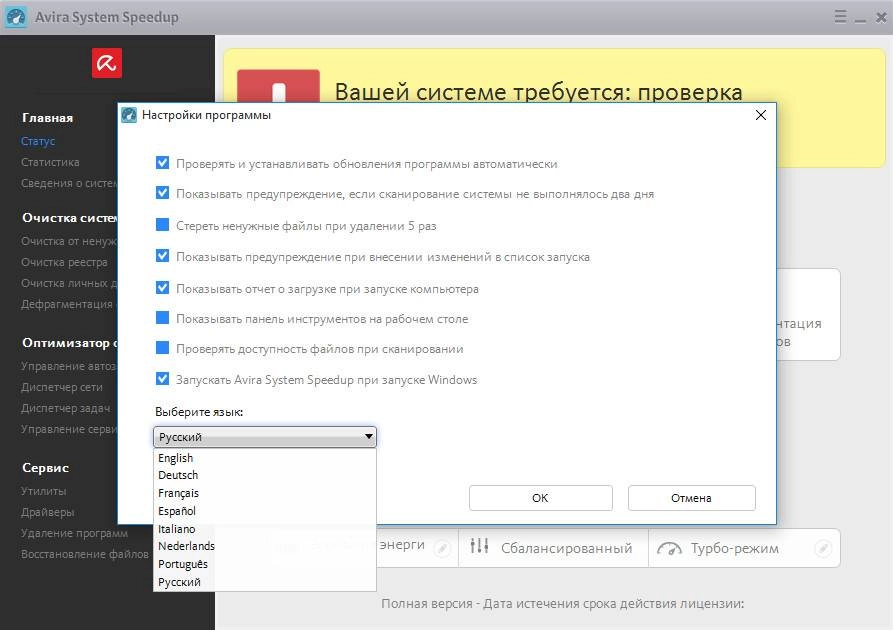Screen dimensions: 893x630
Task: Toggle boot report at computer startup
Action: 162,288
